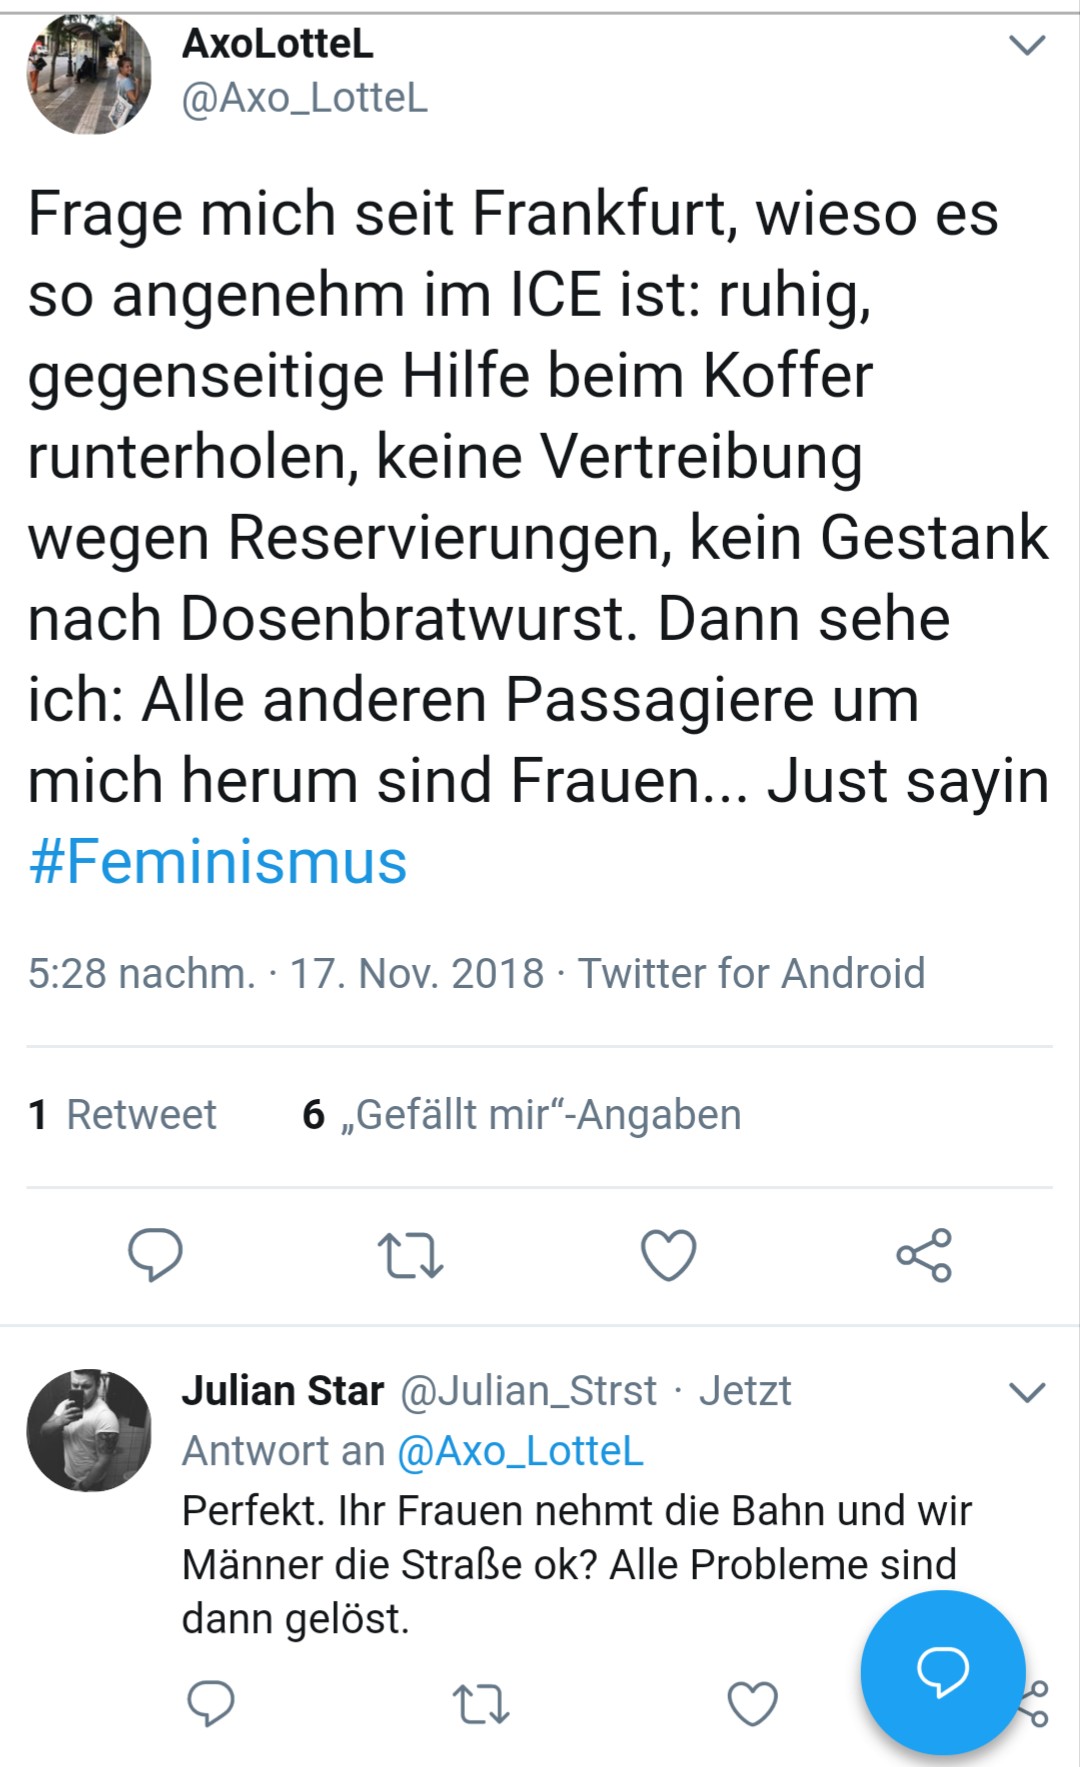Open the #Feminismus hashtag
Viewport: 1080px width, 1767px height.
point(218,862)
